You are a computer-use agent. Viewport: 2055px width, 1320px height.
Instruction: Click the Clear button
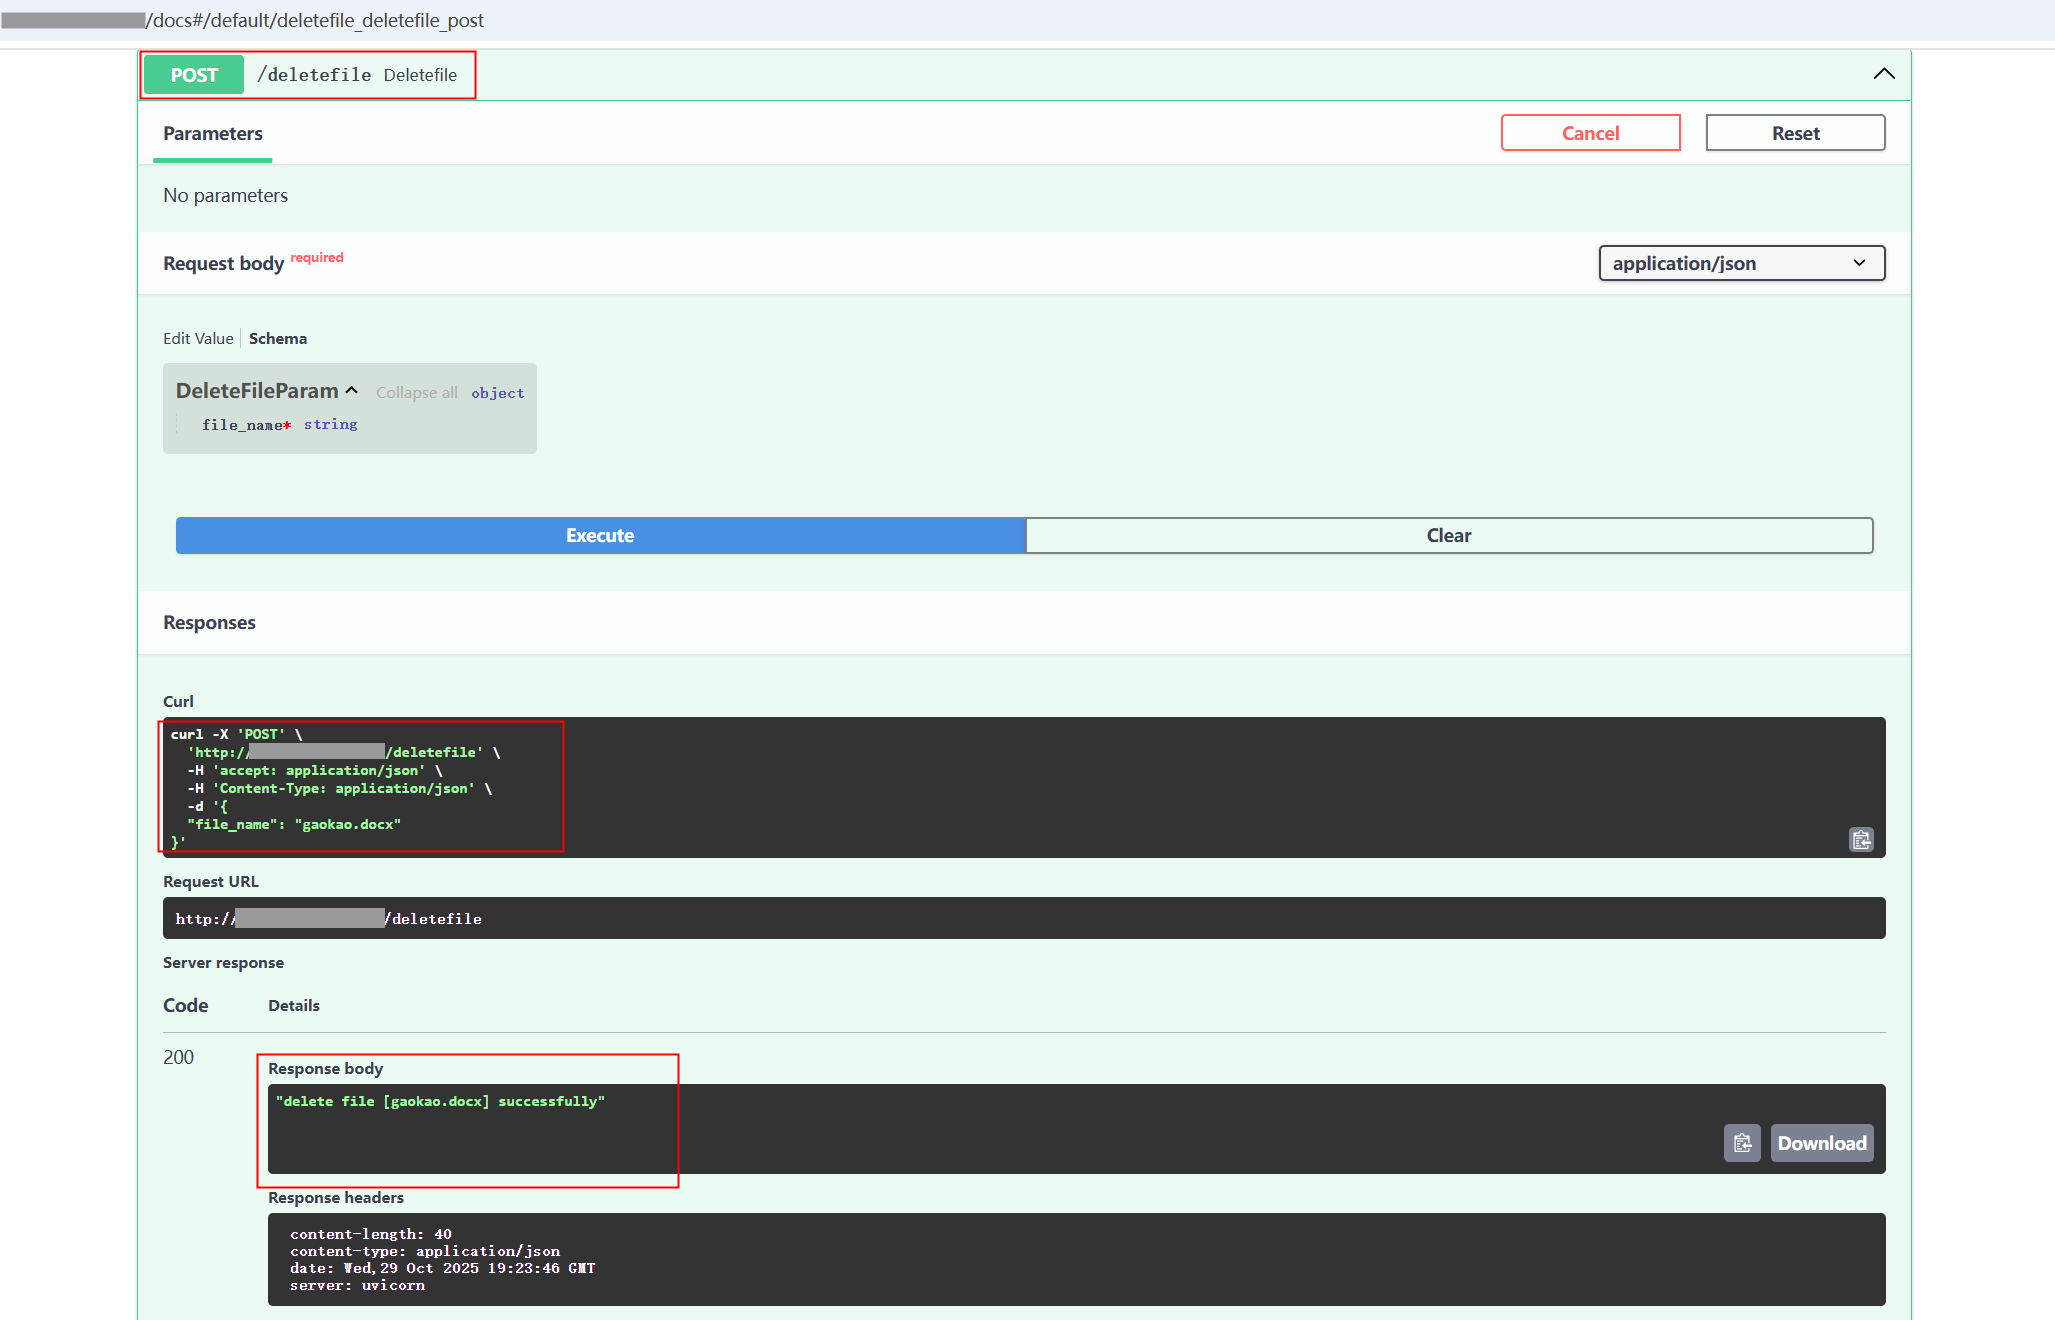point(1449,535)
